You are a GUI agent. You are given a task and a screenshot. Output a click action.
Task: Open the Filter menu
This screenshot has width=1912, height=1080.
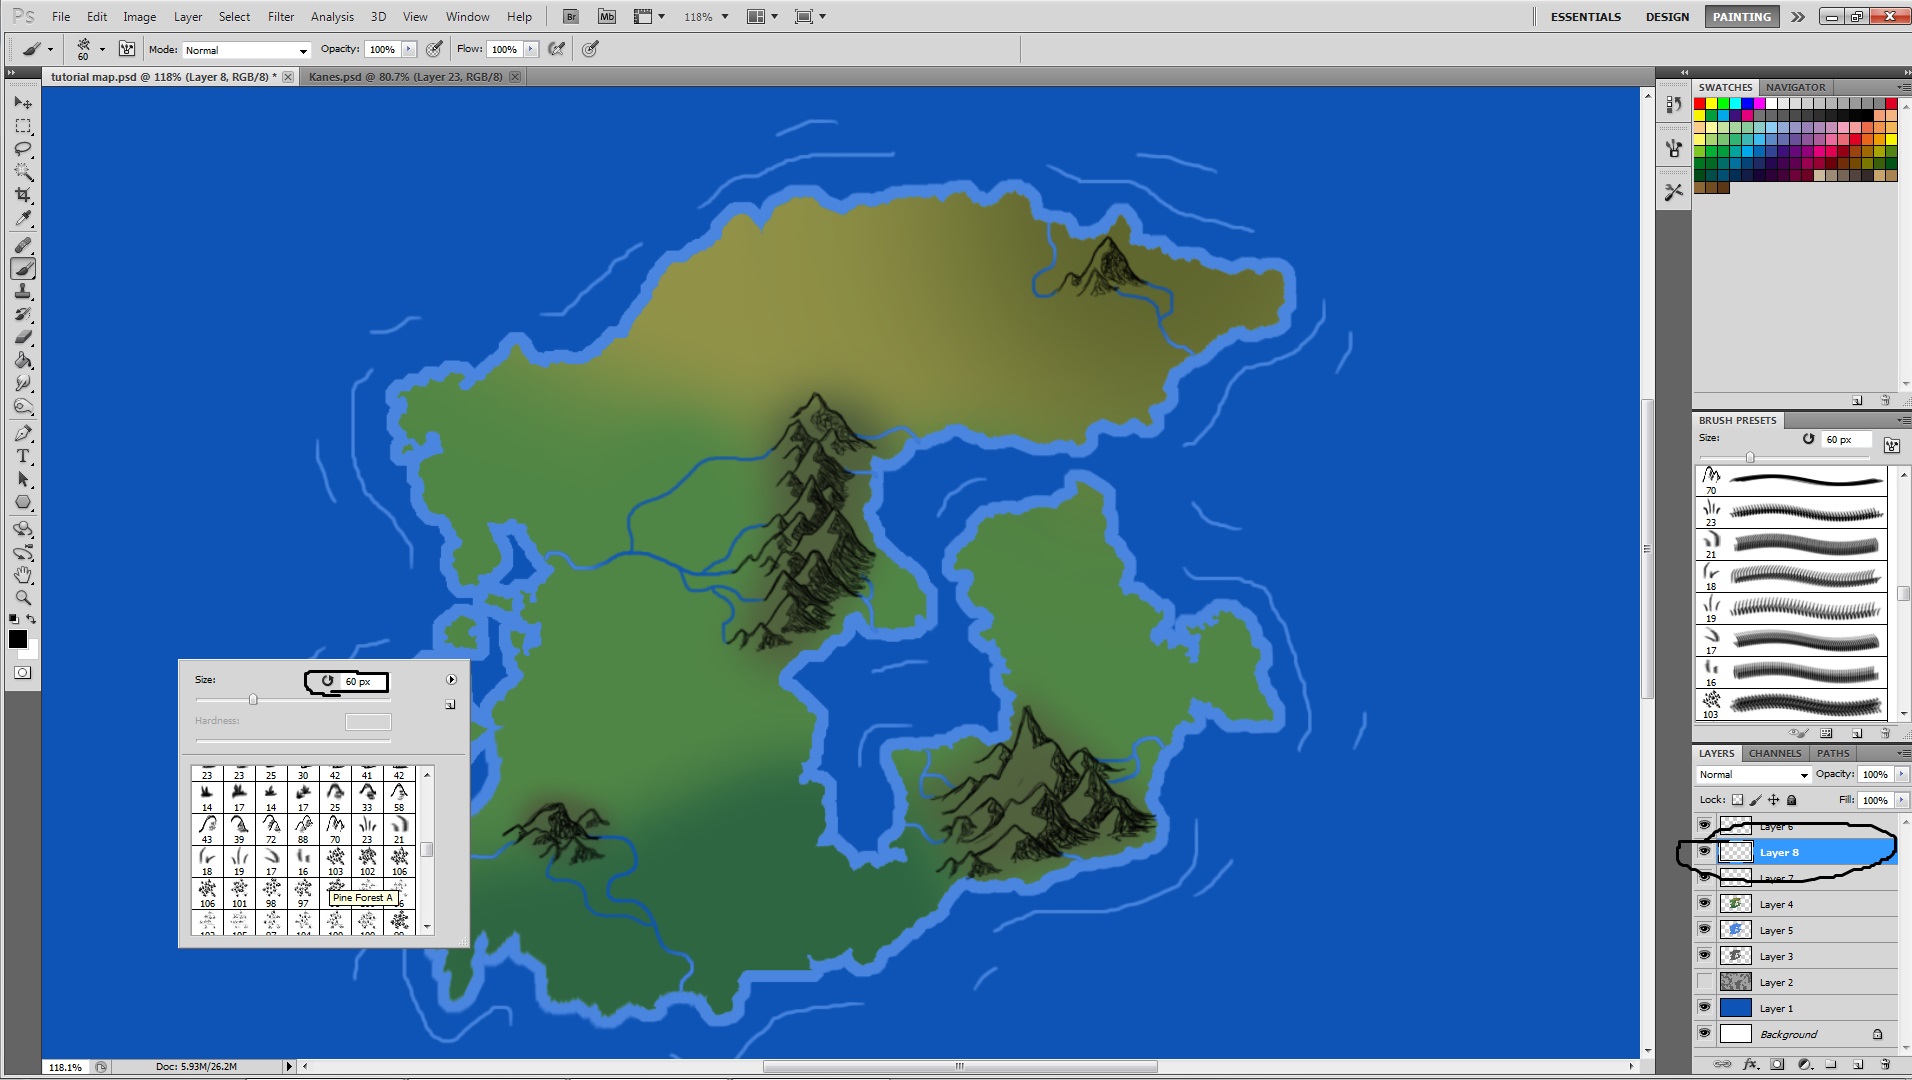pyautogui.click(x=281, y=17)
